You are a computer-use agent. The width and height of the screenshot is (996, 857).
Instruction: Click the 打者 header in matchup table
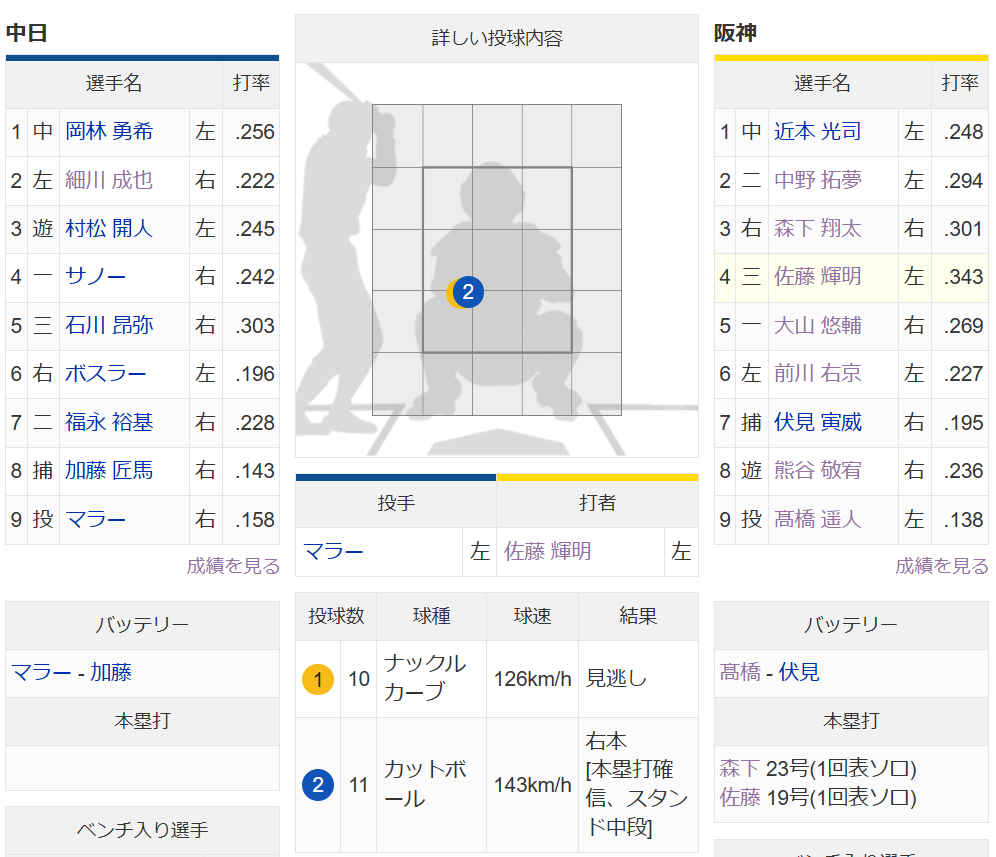(x=597, y=504)
